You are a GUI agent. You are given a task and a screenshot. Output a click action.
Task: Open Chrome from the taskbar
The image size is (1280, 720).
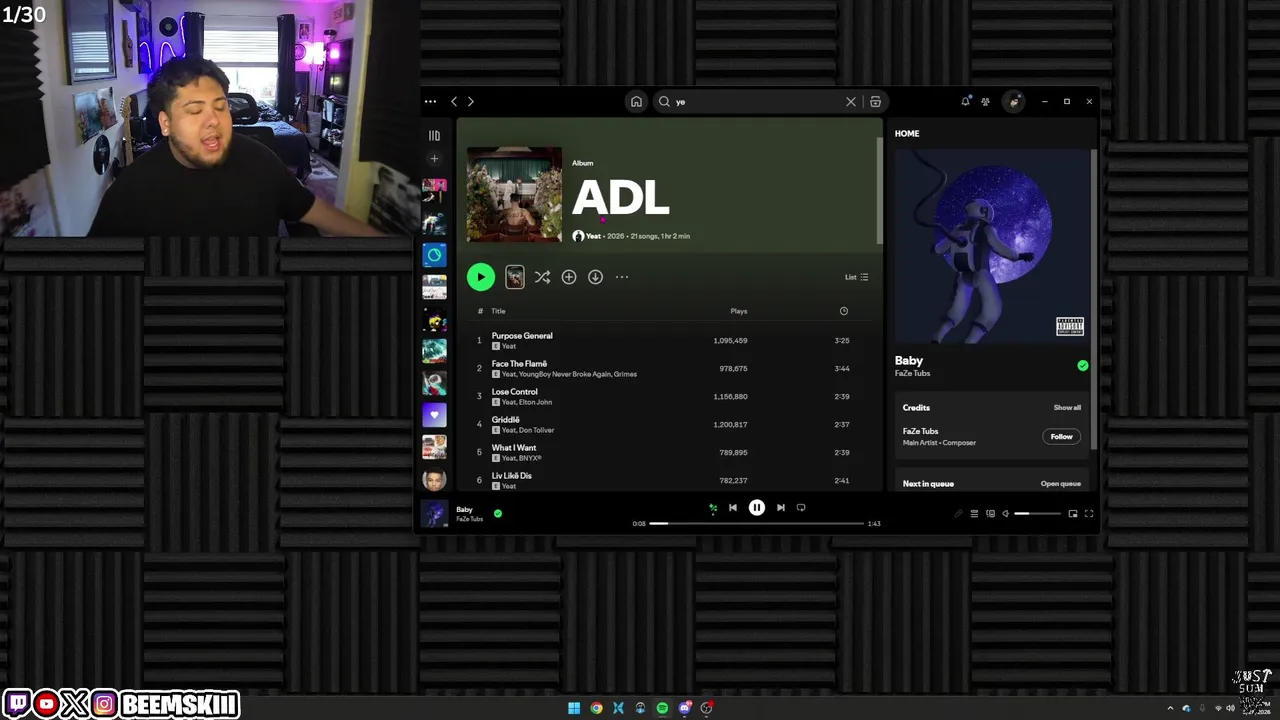(596, 708)
